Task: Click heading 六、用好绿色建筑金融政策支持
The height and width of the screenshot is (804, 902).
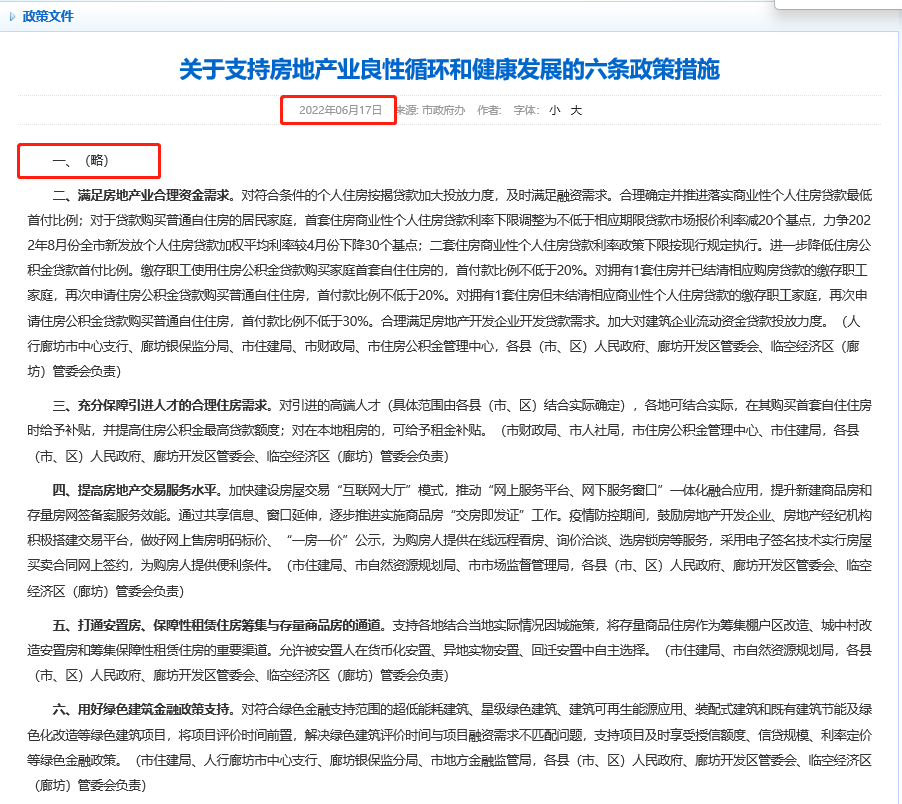Action: tap(144, 709)
